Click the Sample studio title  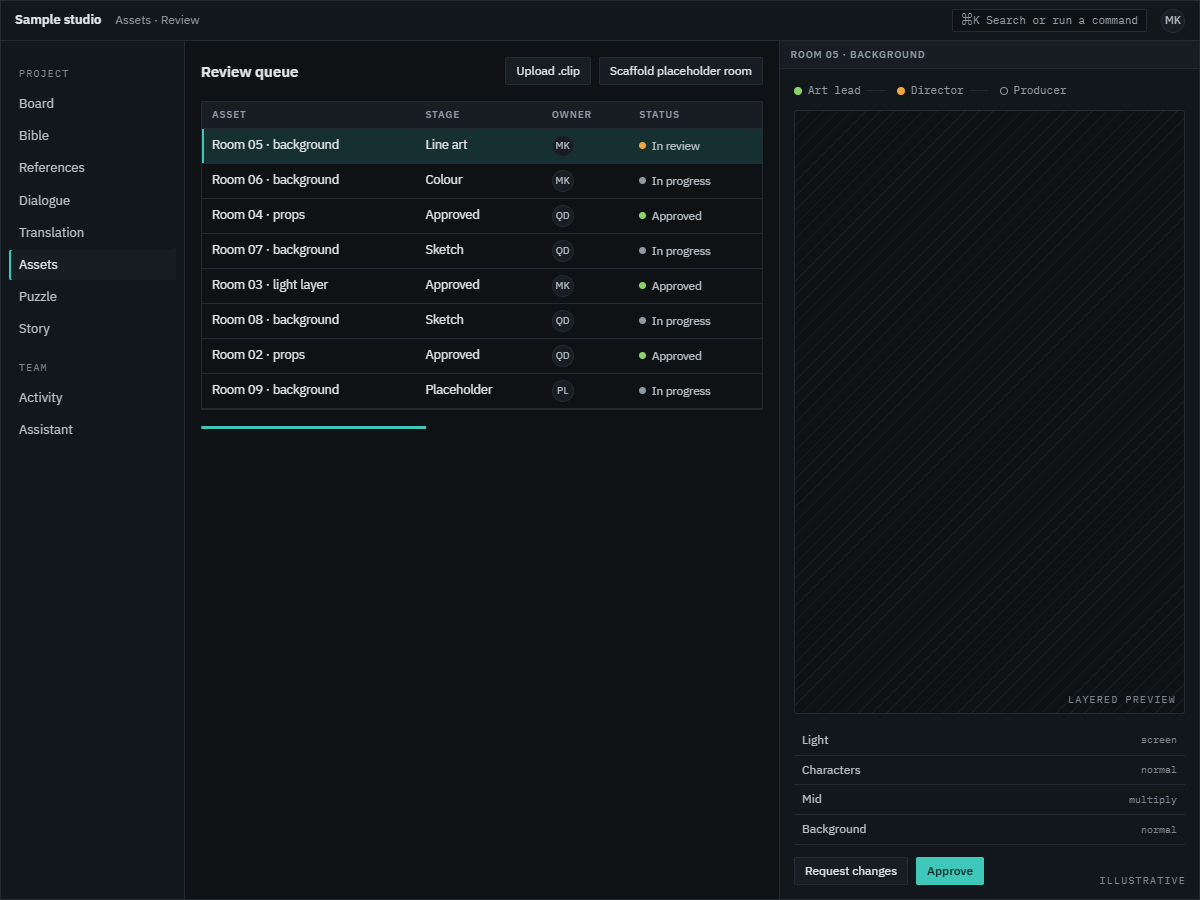pyautogui.click(x=58, y=20)
